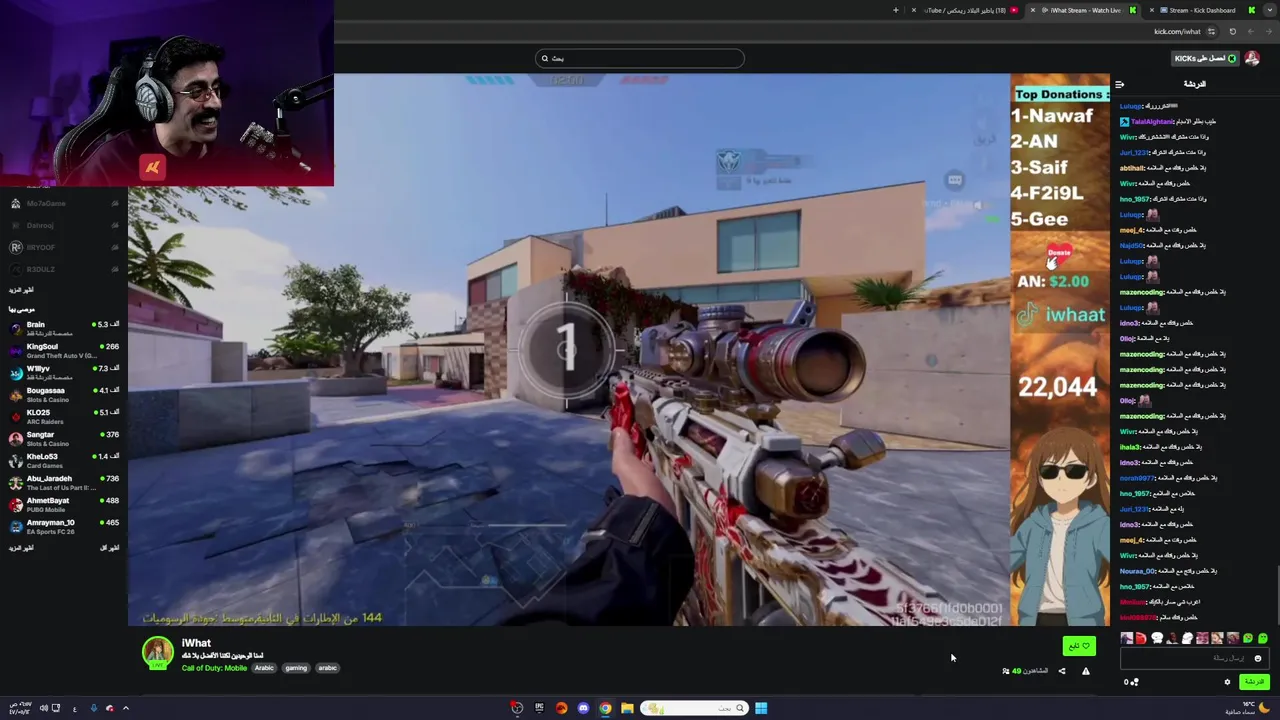Report the stream via warning icon
The height and width of the screenshot is (720, 1280).
point(1085,671)
